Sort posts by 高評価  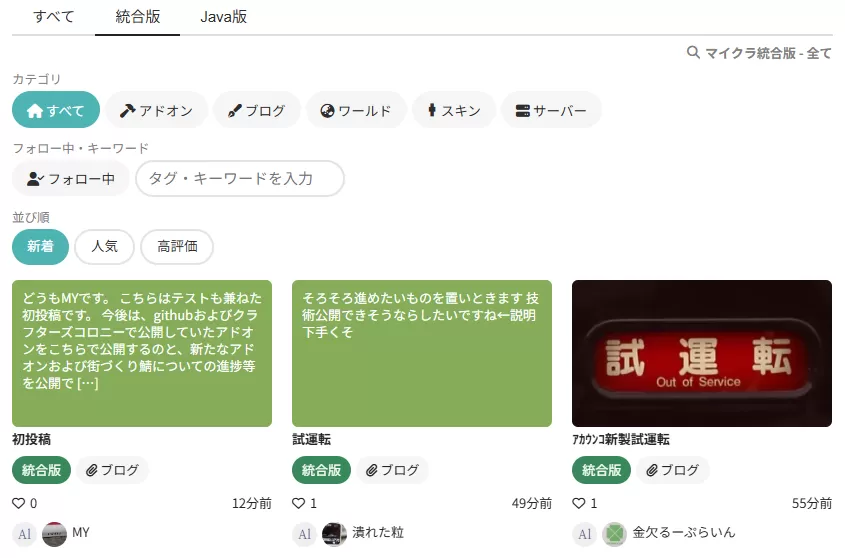pos(177,247)
